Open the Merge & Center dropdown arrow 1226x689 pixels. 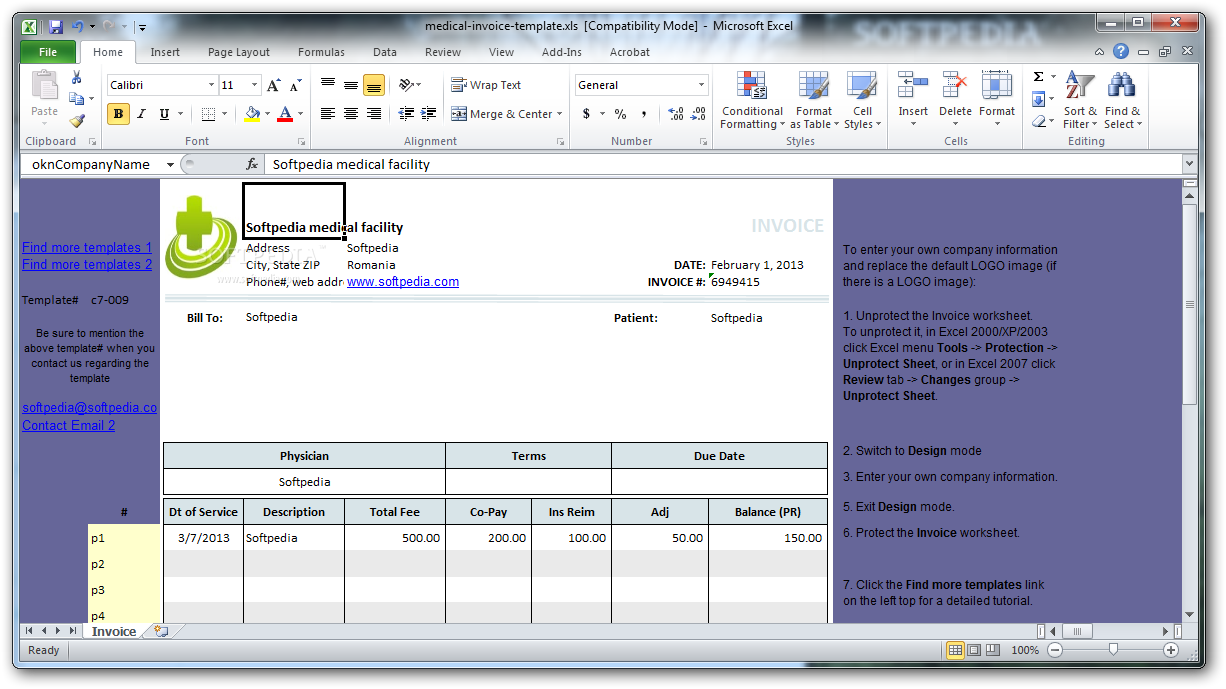[559, 114]
